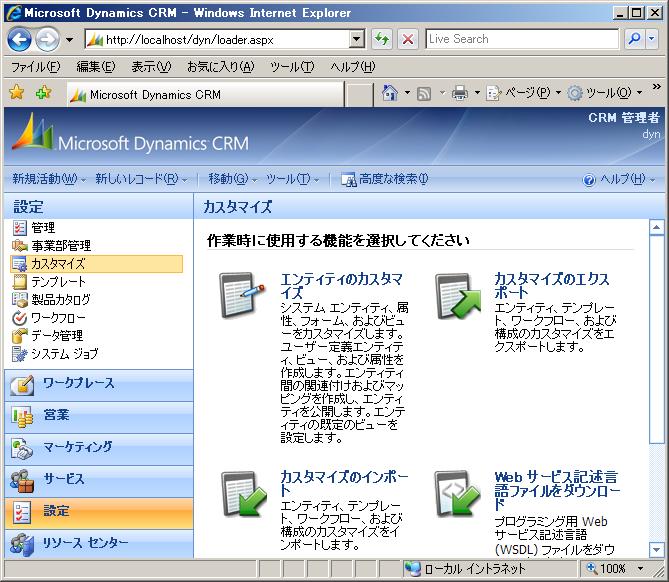Open the お気に入り(A) menu
The image size is (669, 582).
tap(221, 67)
